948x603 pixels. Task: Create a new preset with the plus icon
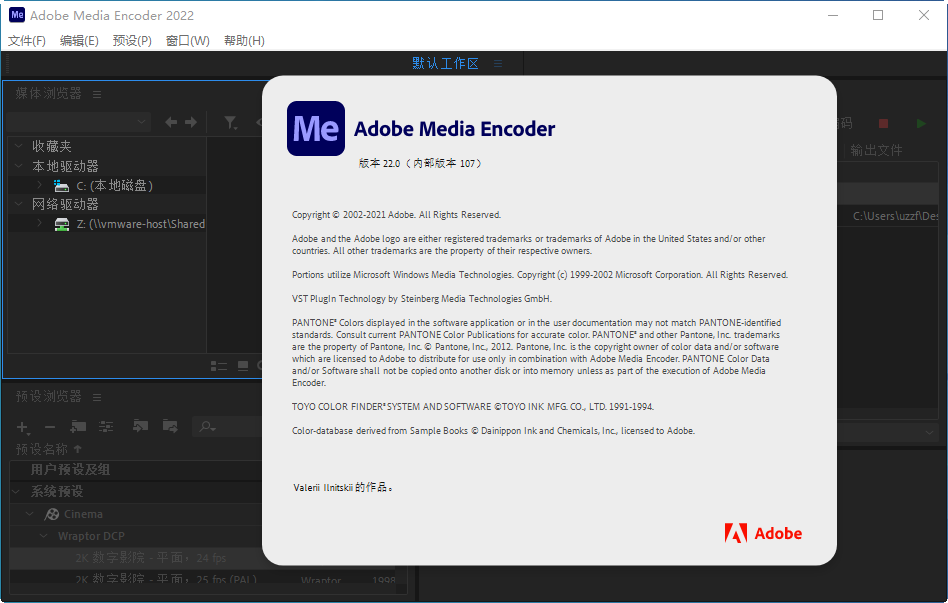[x=21, y=426]
